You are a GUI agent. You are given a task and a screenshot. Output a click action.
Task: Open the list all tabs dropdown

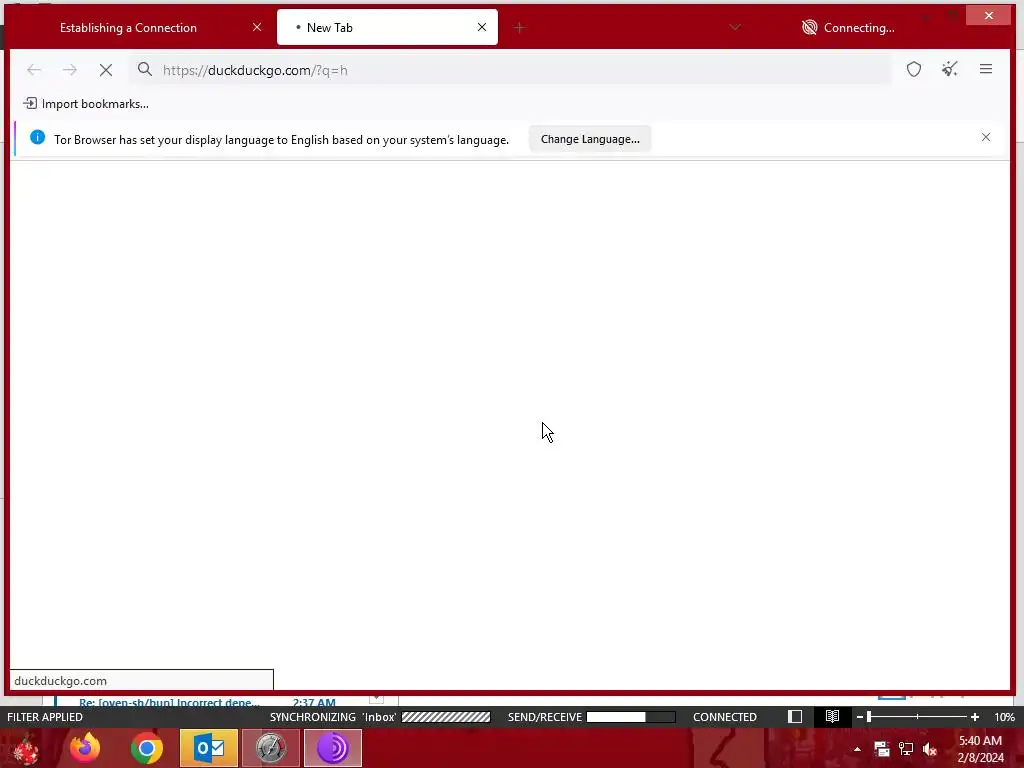[735, 27]
